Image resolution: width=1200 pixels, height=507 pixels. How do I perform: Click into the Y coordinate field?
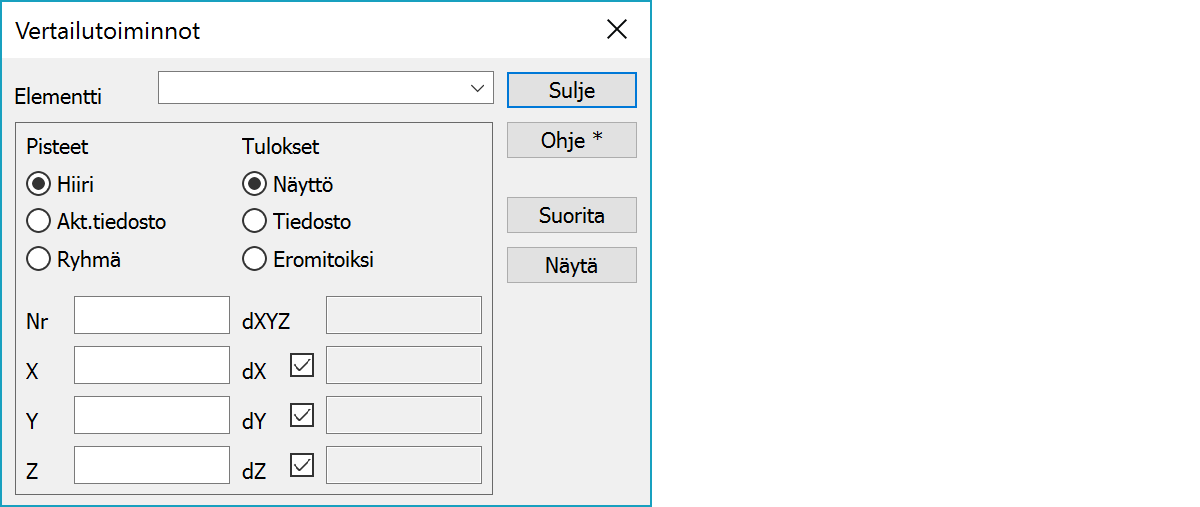(152, 415)
